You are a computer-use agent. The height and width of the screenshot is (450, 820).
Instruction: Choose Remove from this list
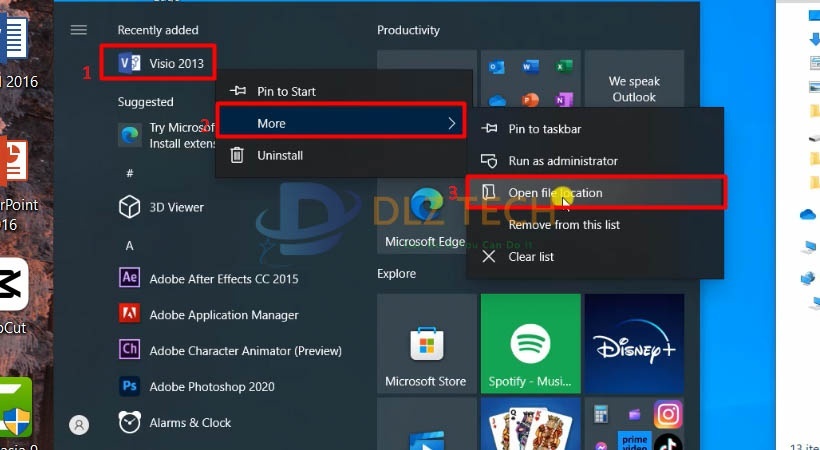(595, 225)
